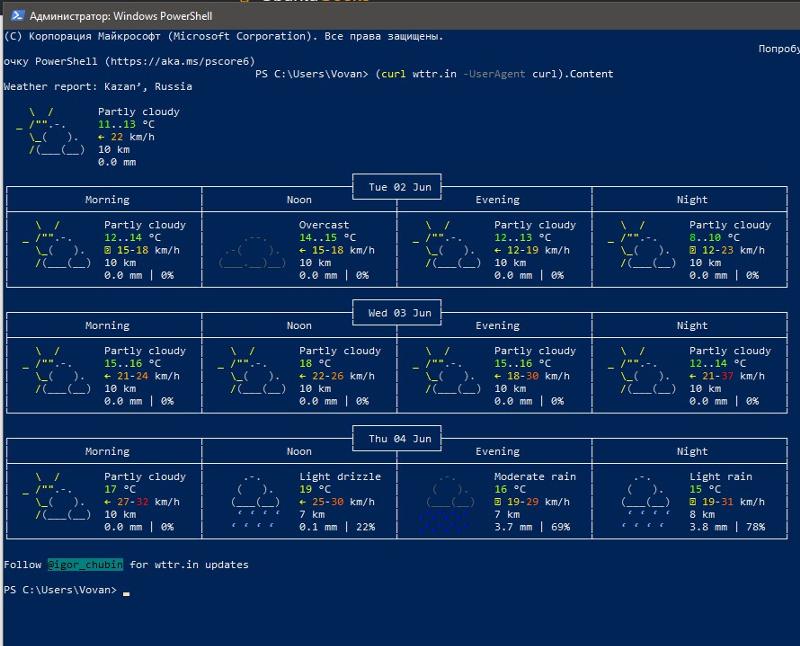Click the 'Noon' header under Wed 03 Jun

click(x=299, y=326)
